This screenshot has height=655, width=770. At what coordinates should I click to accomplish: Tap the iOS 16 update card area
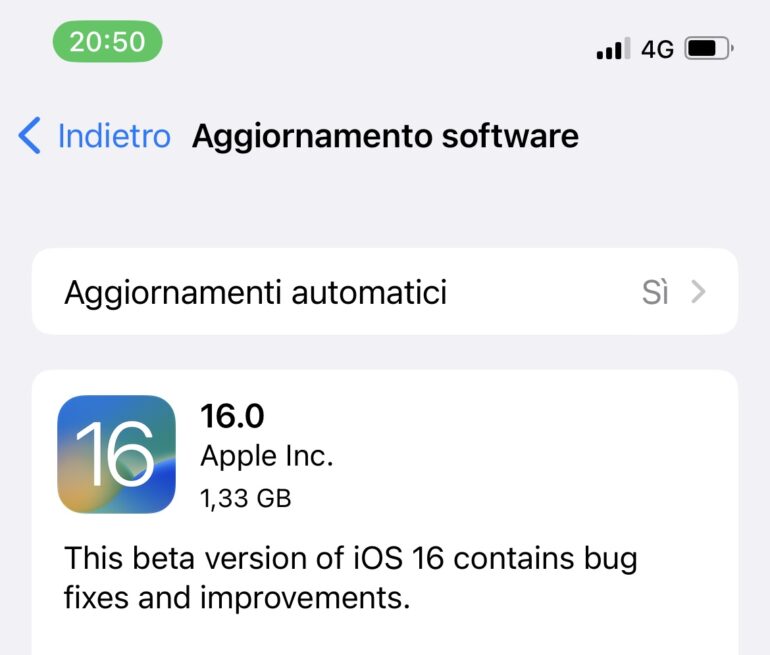click(x=385, y=512)
